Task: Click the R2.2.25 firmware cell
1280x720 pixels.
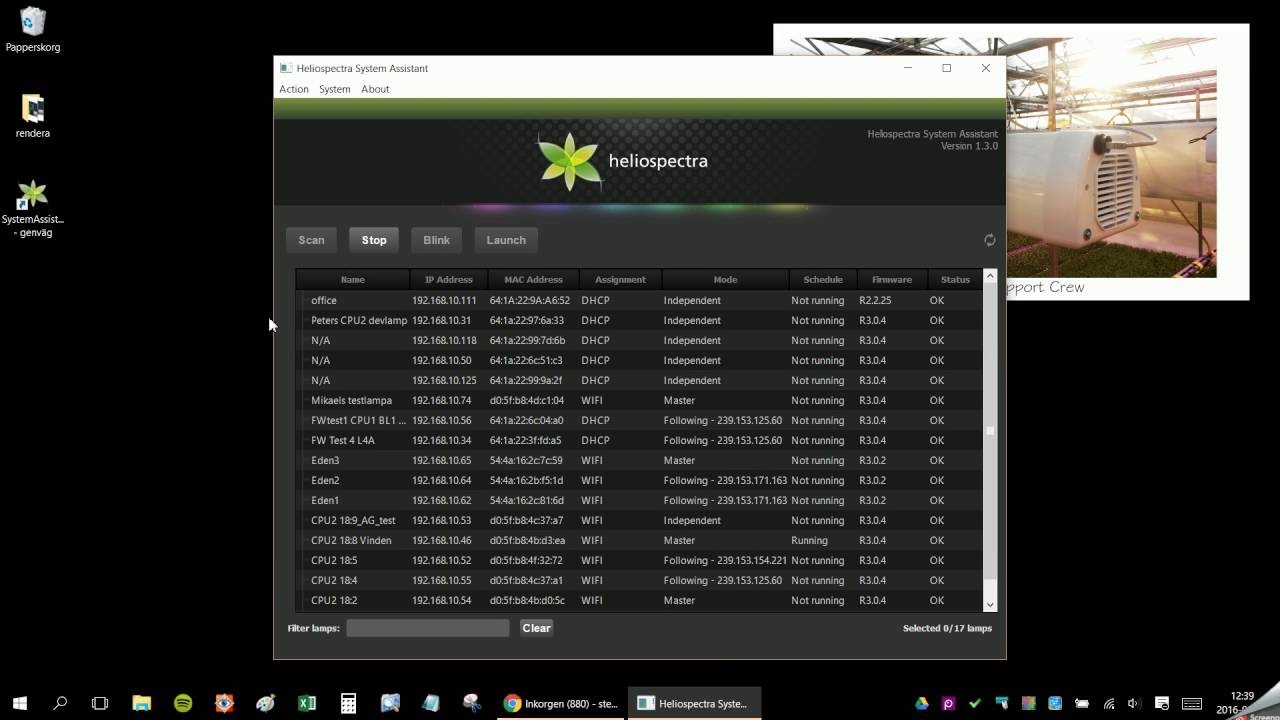Action: (875, 300)
